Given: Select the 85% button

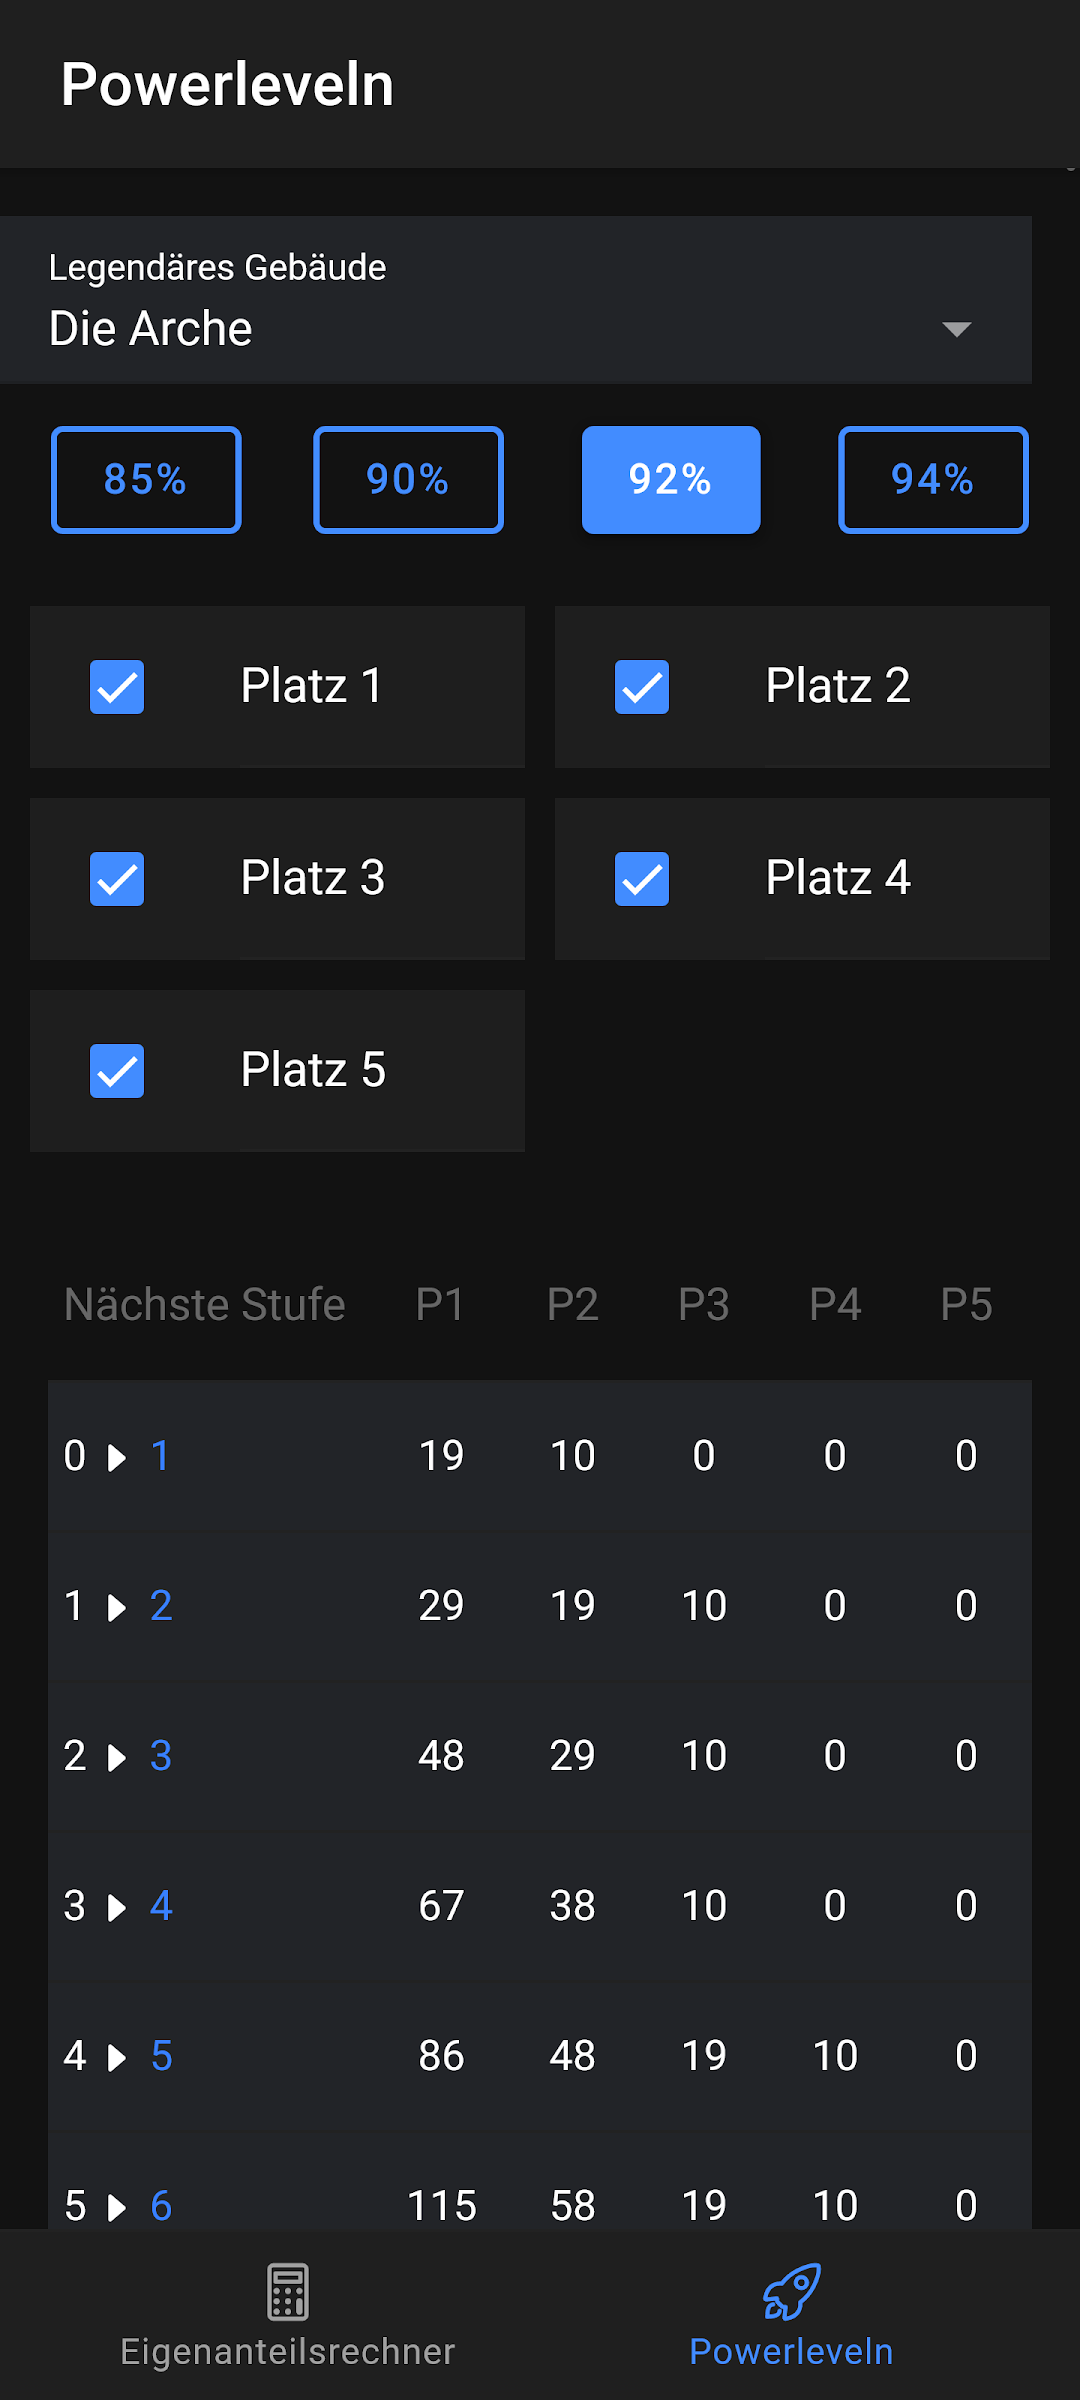Looking at the screenshot, I should pyautogui.click(x=146, y=480).
